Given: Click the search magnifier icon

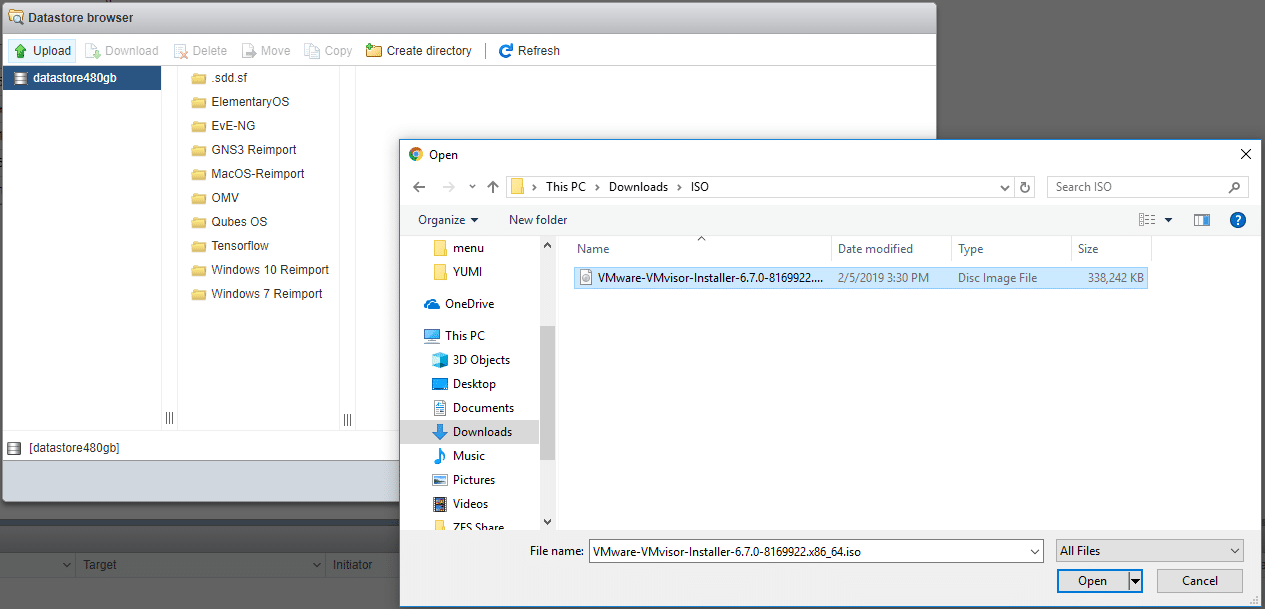Looking at the screenshot, I should pos(1234,187).
